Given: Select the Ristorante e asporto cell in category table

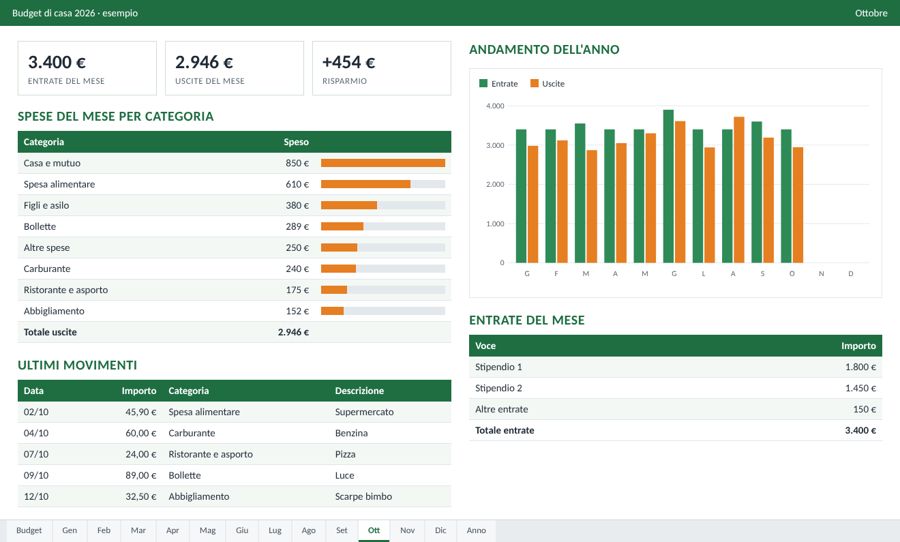Looking at the screenshot, I should click(x=65, y=290).
